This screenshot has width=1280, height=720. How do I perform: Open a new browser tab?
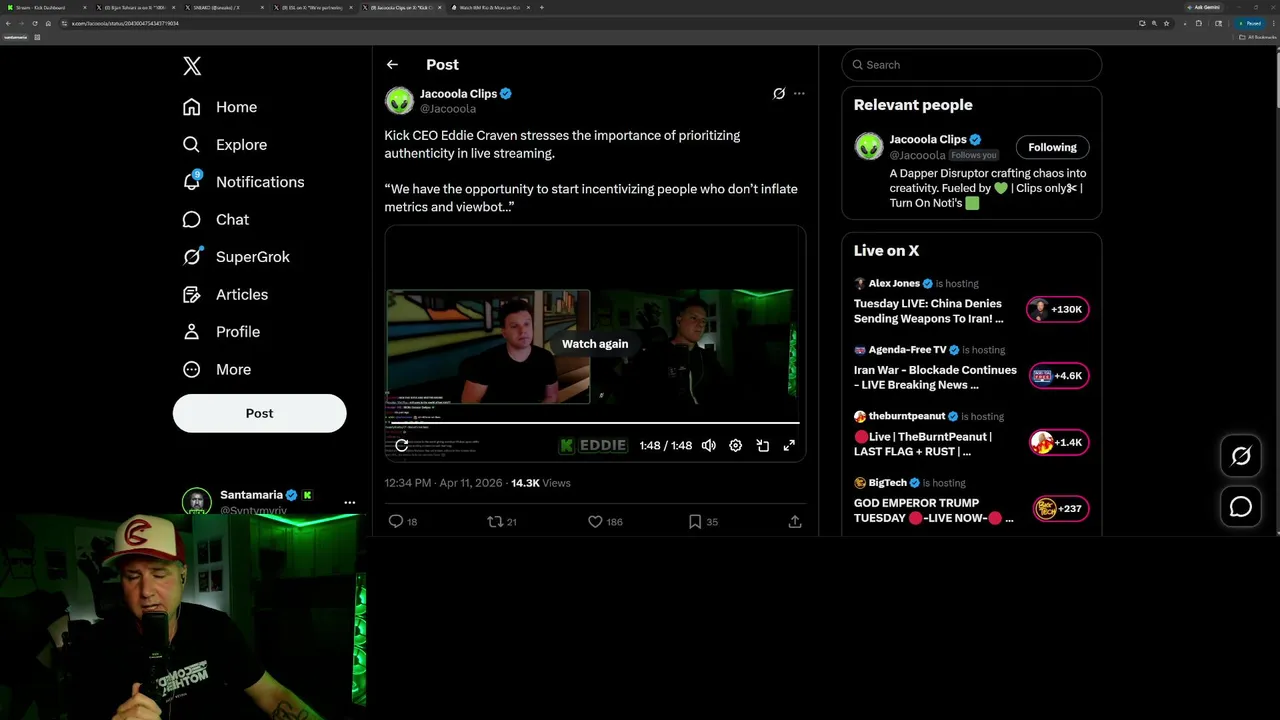tap(542, 7)
